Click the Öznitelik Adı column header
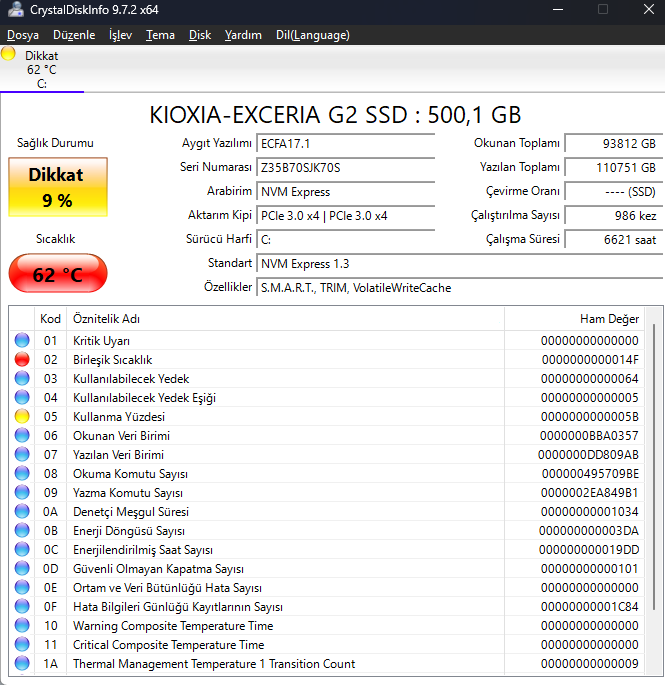Screen dimensions: 665x685 [x=285, y=319]
